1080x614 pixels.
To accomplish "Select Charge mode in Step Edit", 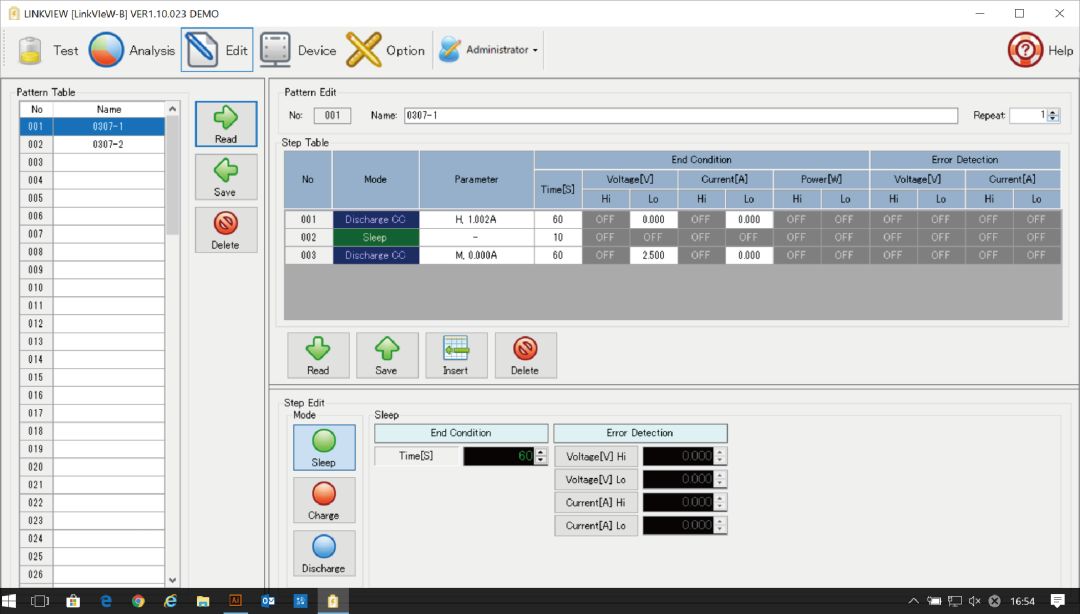I will tap(324, 501).
